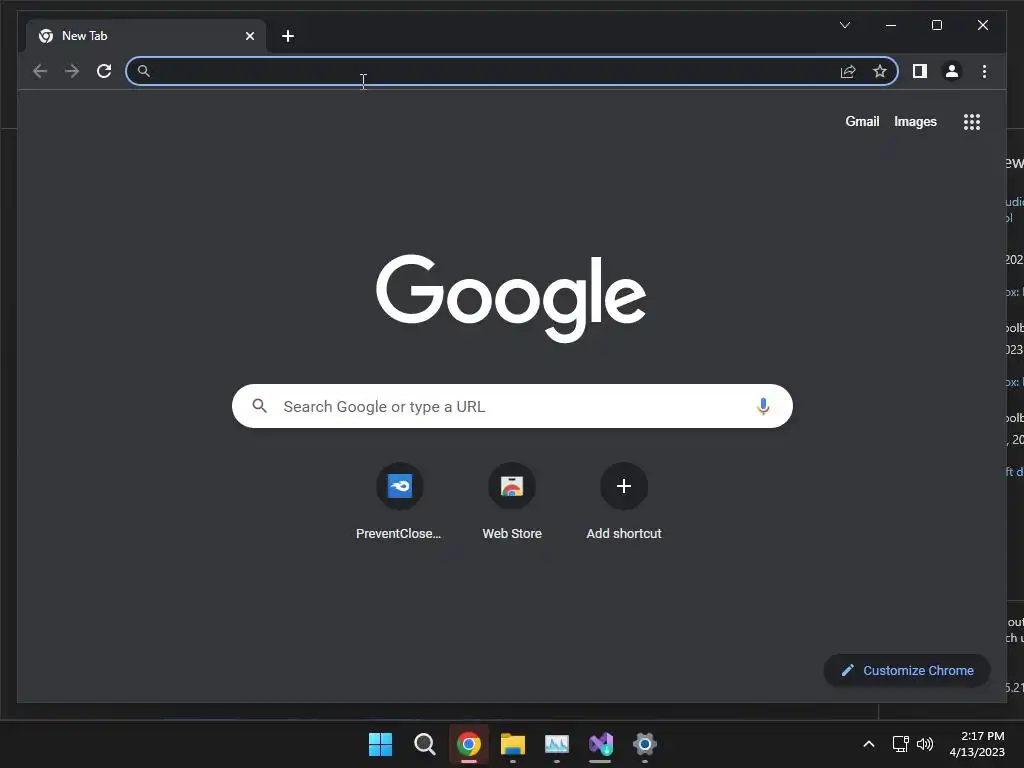
Task: Click the Customize Chrome button
Action: [907, 671]
